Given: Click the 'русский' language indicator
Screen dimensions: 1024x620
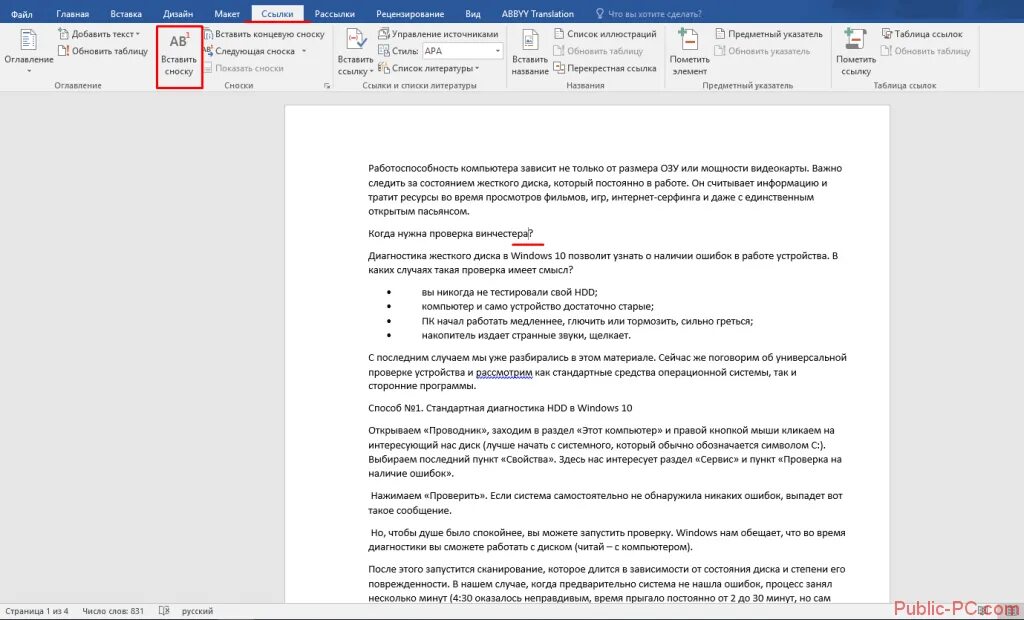Looking at the screenshot, I should [x=197, y=612].
